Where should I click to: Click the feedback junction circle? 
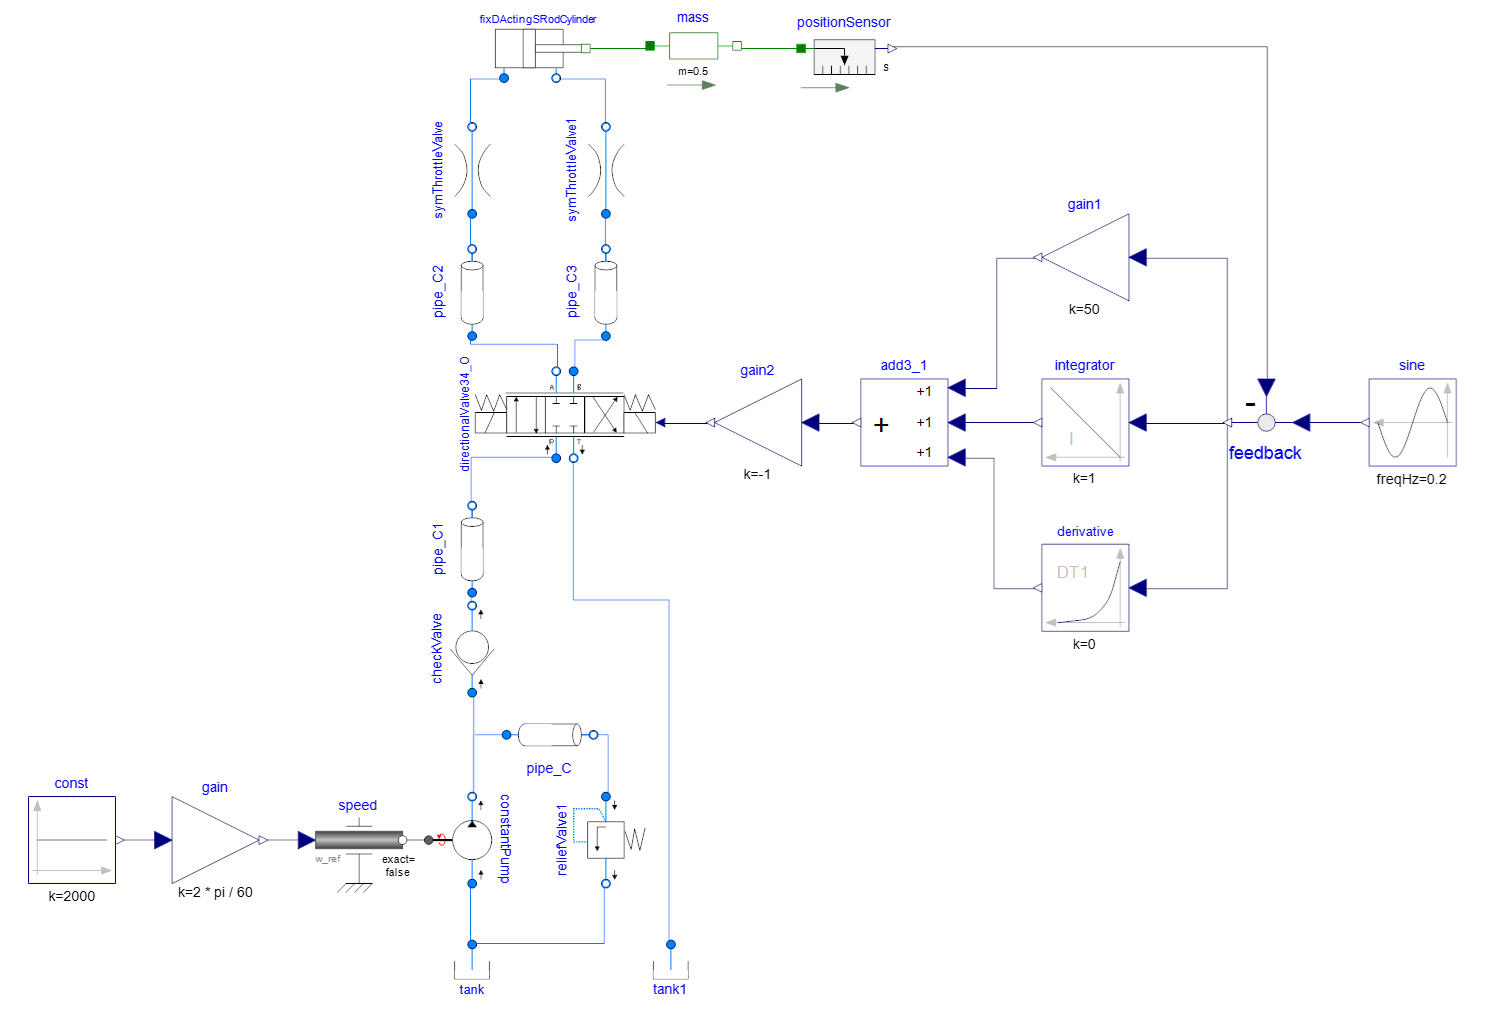1266,422
